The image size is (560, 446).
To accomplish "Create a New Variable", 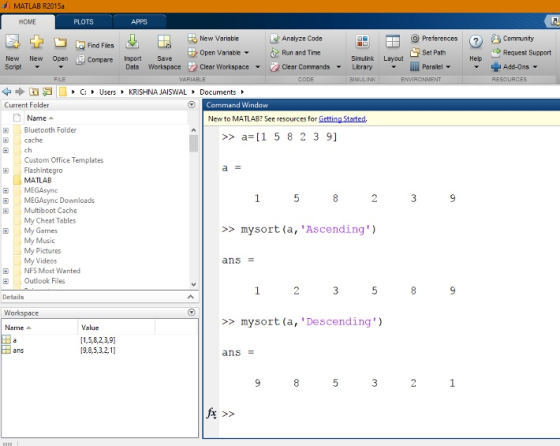I will click(214, 38).
